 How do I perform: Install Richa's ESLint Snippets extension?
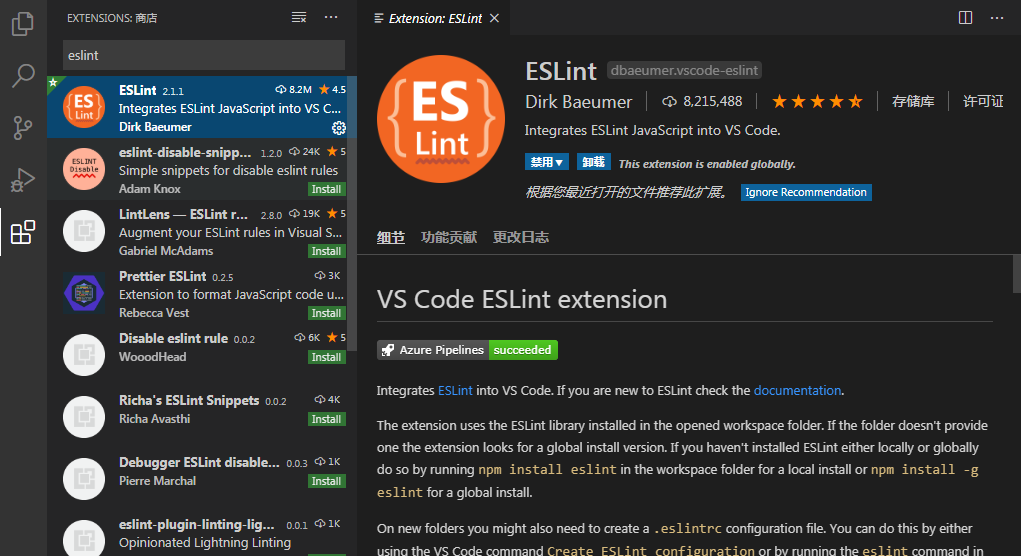point(326,419)
